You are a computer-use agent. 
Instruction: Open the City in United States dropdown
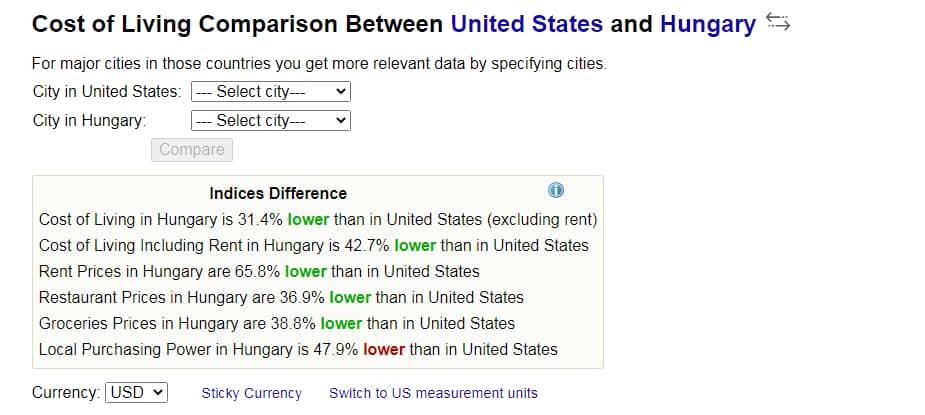click(x=270, y=91)
